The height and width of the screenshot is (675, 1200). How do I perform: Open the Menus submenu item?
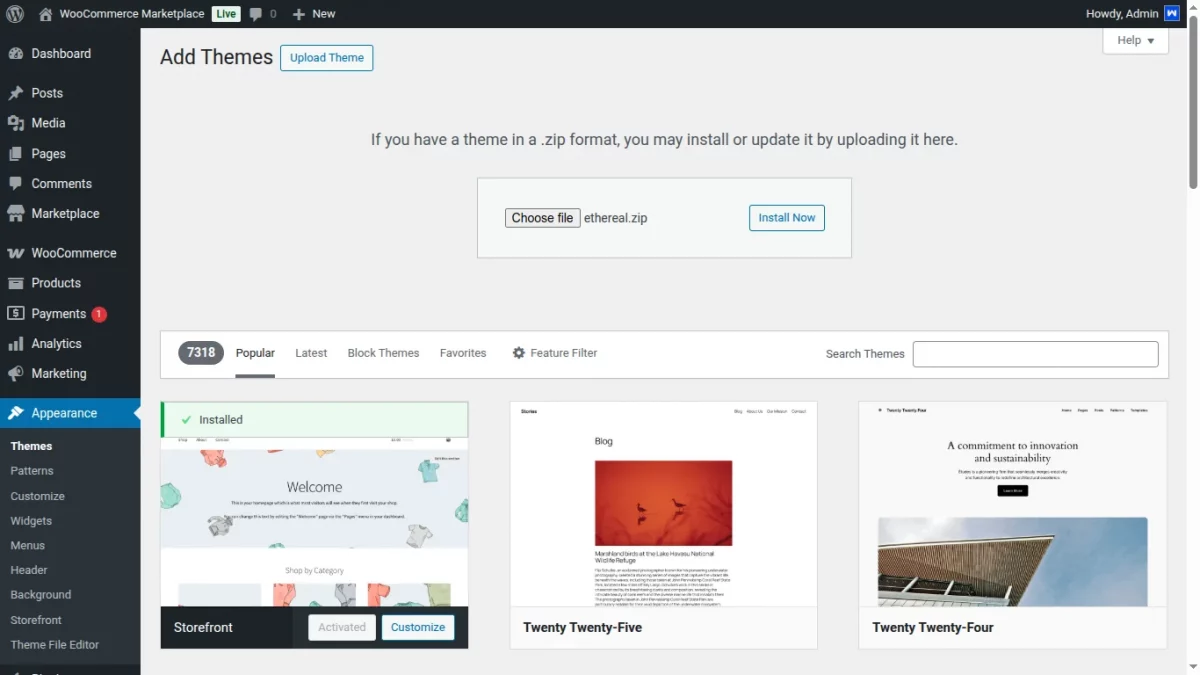[x=27, y=546]
